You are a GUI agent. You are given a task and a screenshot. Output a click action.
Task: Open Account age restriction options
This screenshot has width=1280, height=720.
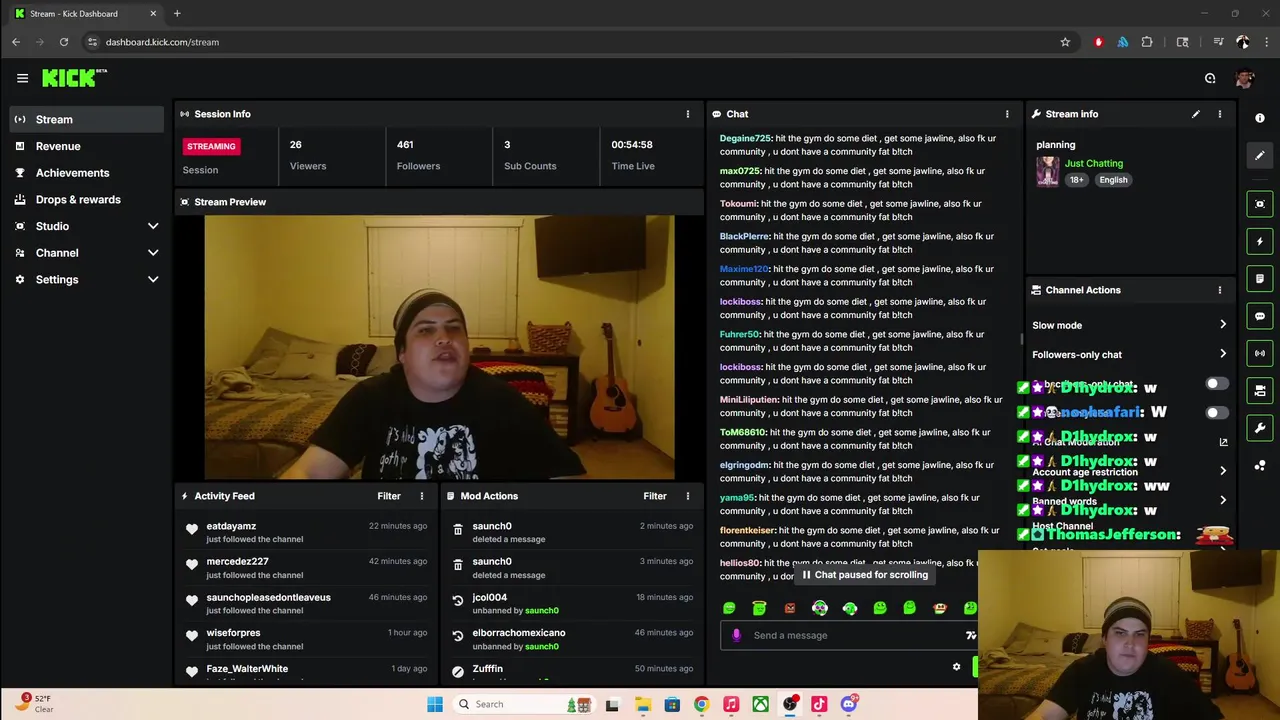tap(1129, 471)
